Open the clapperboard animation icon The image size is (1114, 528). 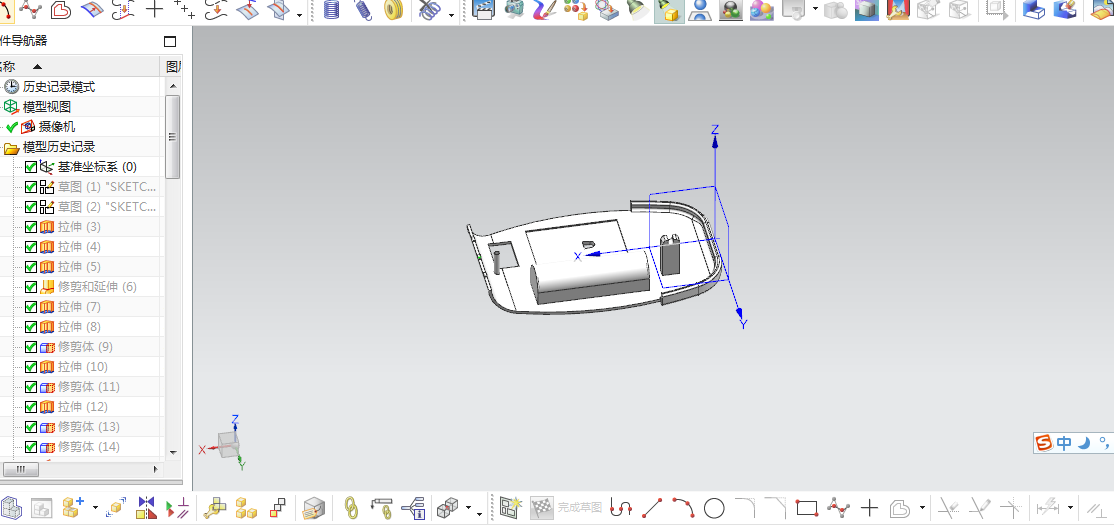[x=483, y=9]
